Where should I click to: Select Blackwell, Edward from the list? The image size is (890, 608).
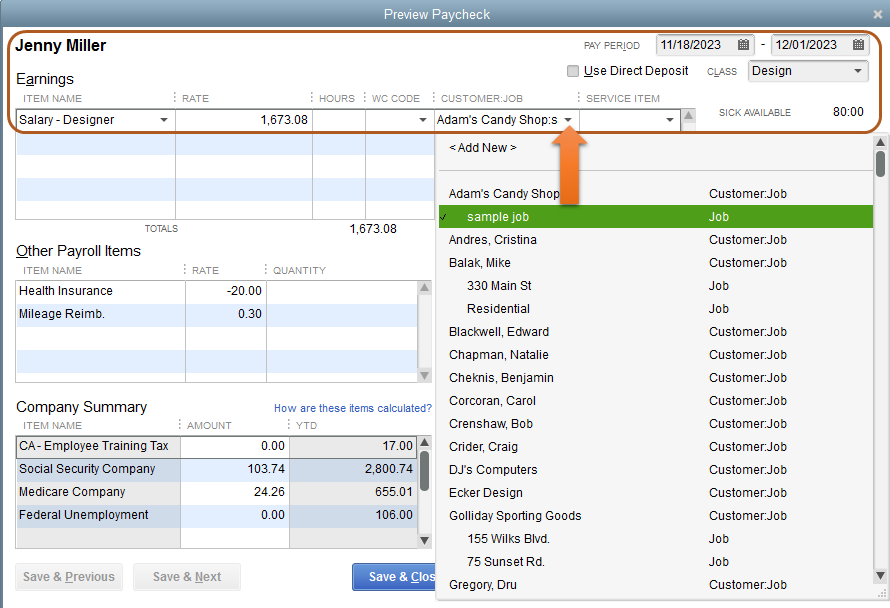coord(499,332)
